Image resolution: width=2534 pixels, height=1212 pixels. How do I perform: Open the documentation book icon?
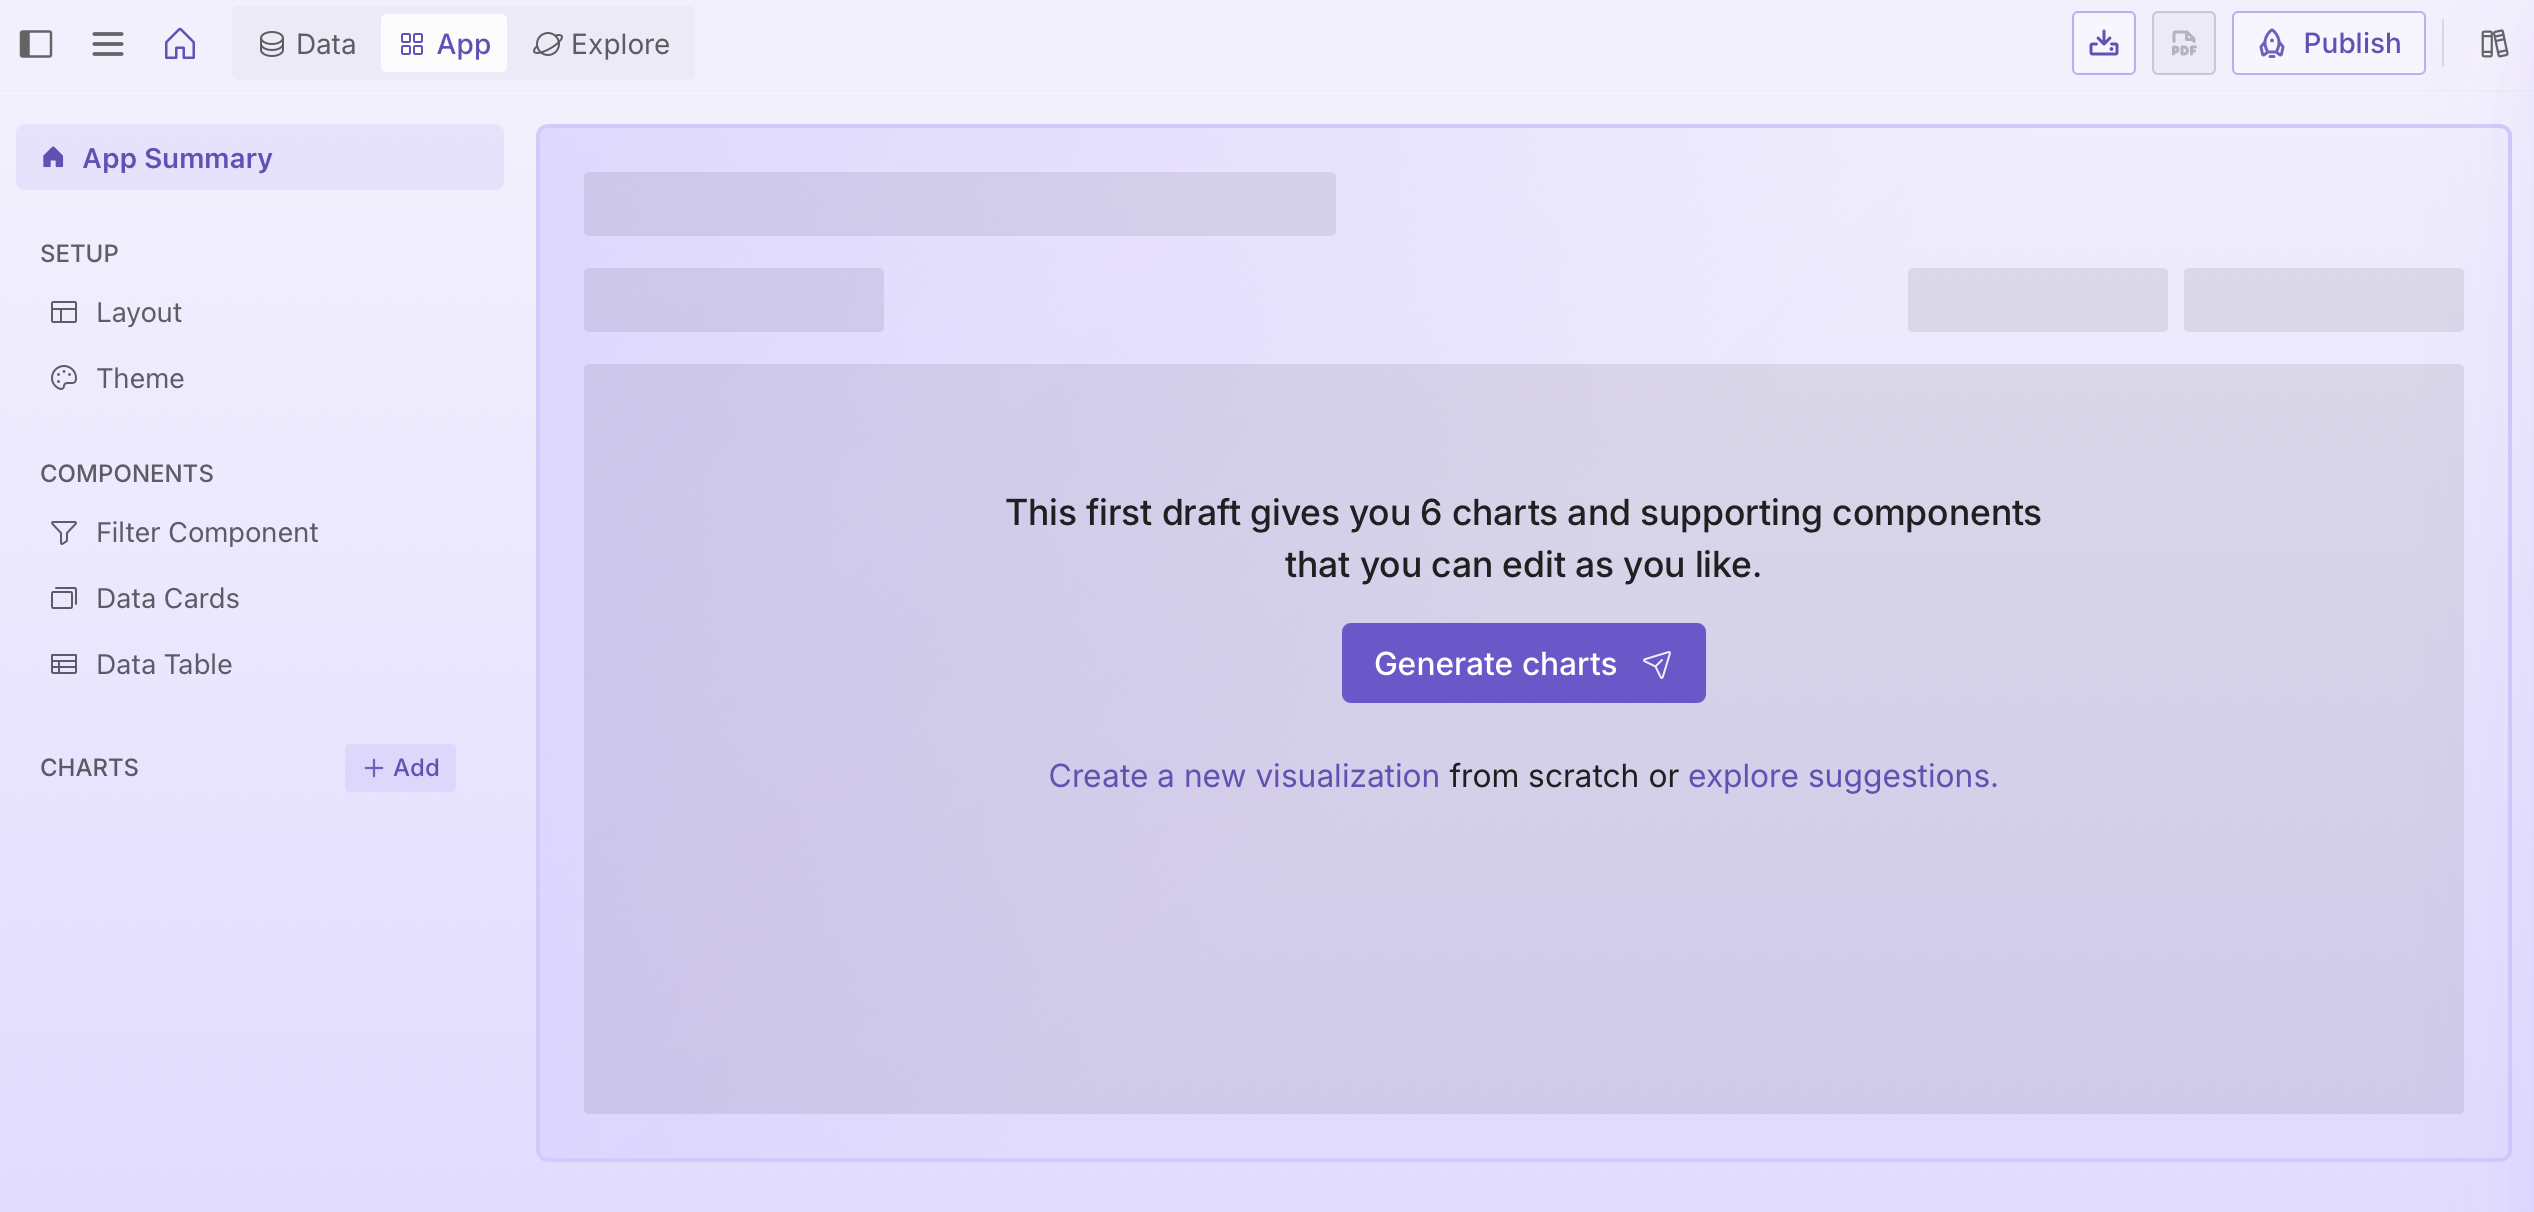(2494, 44)
